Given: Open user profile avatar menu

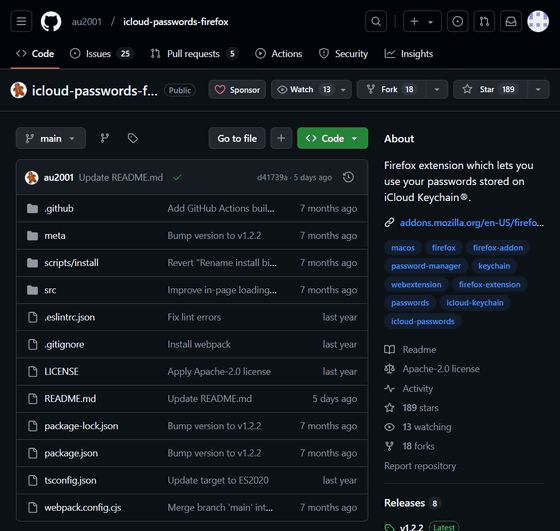Looking at the screenshot, I should click(538, 21).
